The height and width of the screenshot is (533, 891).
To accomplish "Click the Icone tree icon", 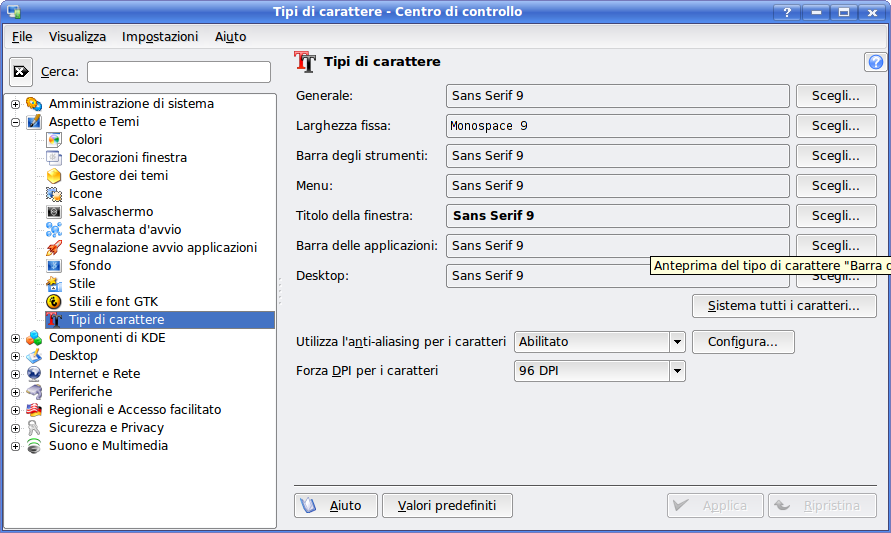I will 54,194.
